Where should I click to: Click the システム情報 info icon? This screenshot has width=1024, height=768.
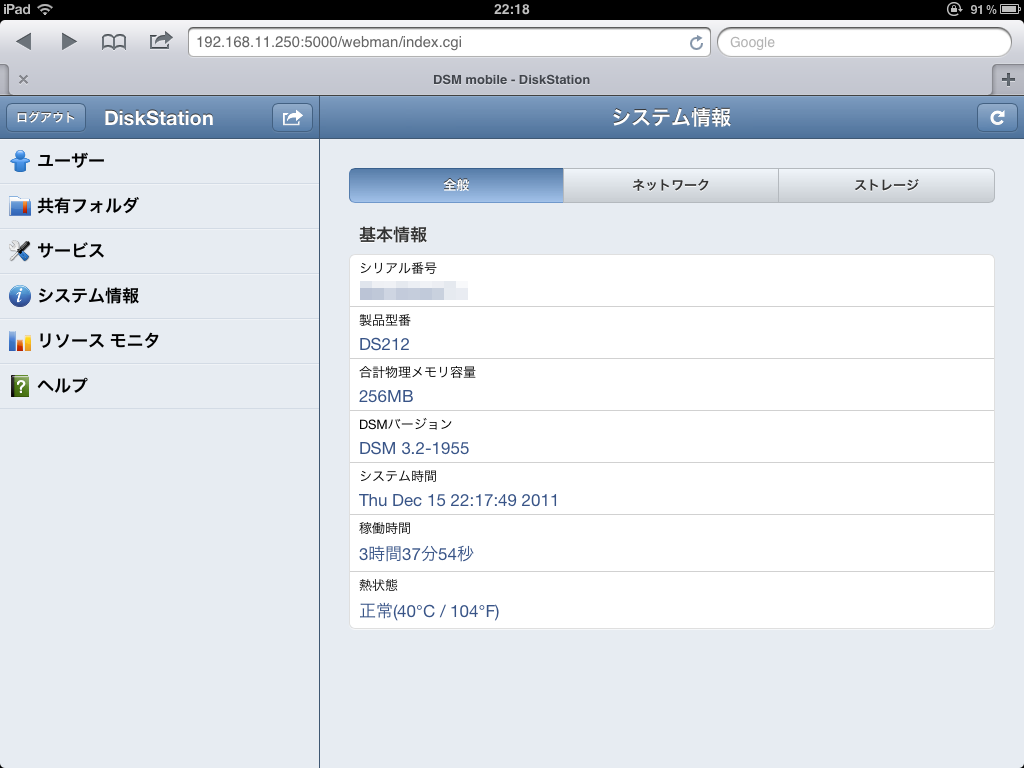(x=20, y=296)
